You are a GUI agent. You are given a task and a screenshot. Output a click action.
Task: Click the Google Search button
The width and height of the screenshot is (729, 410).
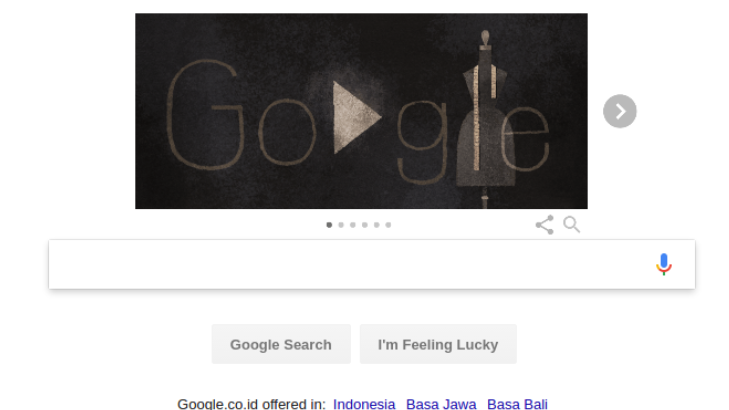(x=281, y=344)
